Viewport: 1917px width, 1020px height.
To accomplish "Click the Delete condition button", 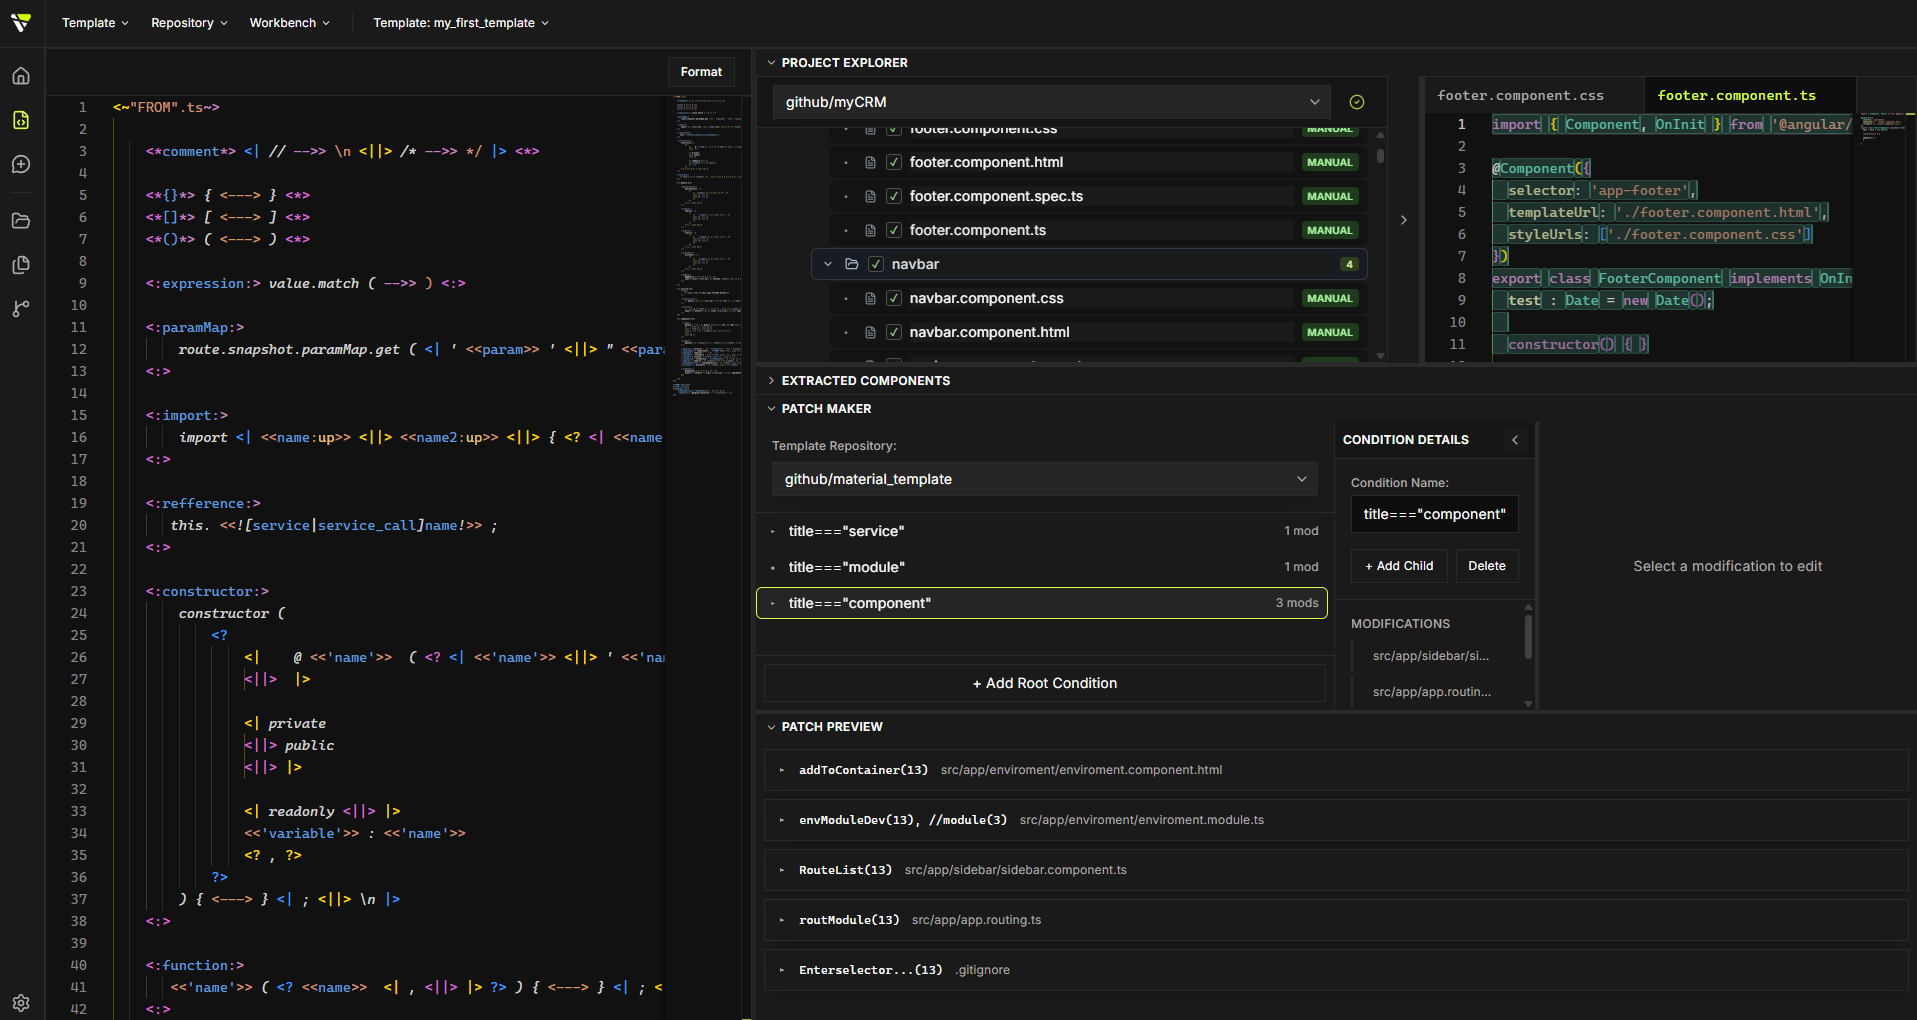I will click(x=1487, y=566).
